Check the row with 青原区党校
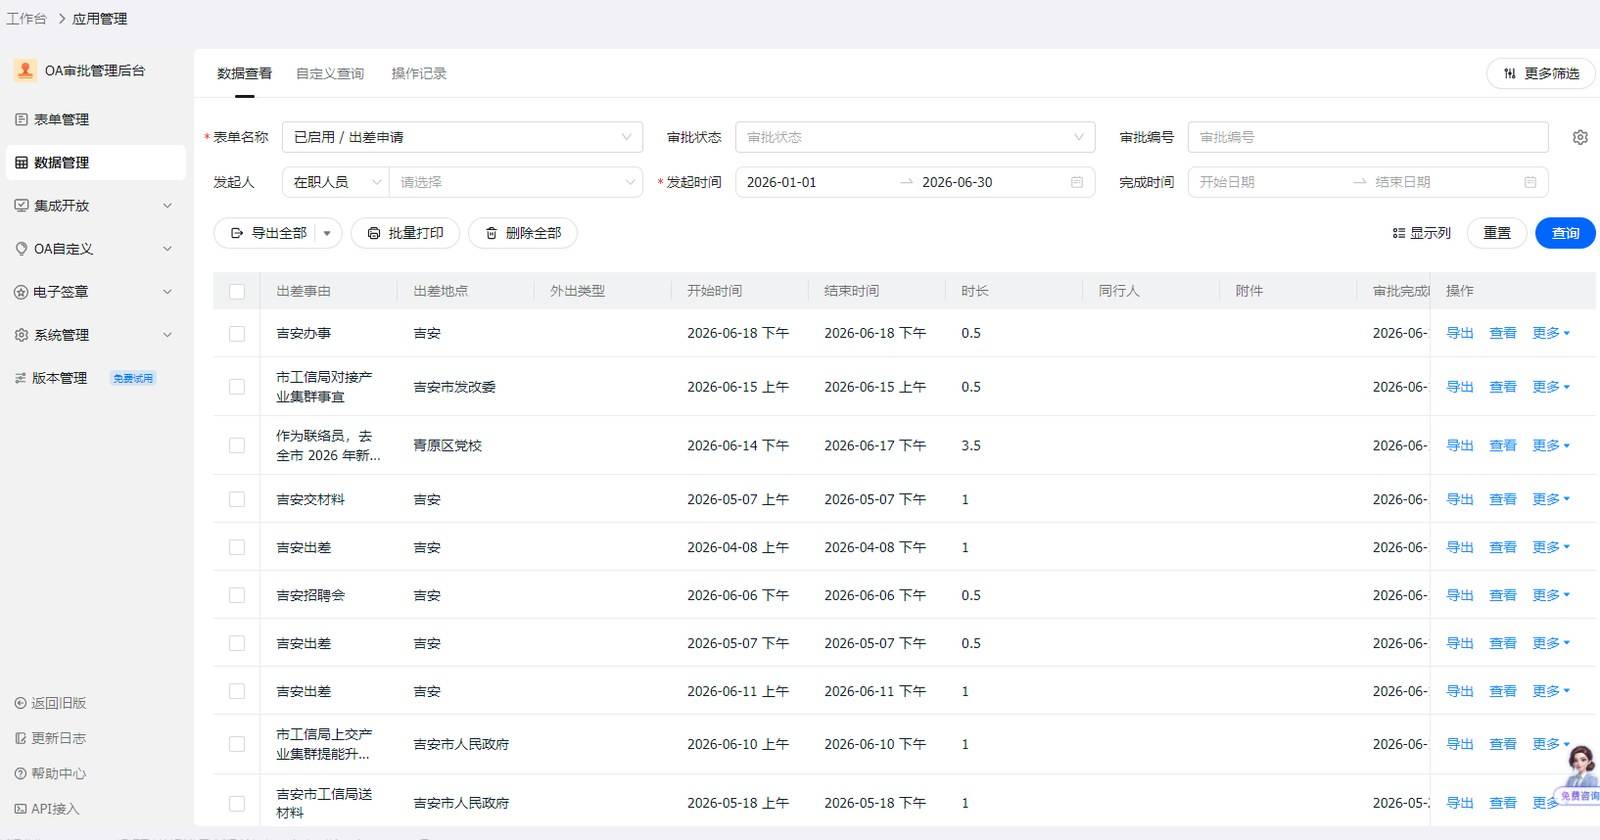1600x840 pixels. tap(237, 445)
